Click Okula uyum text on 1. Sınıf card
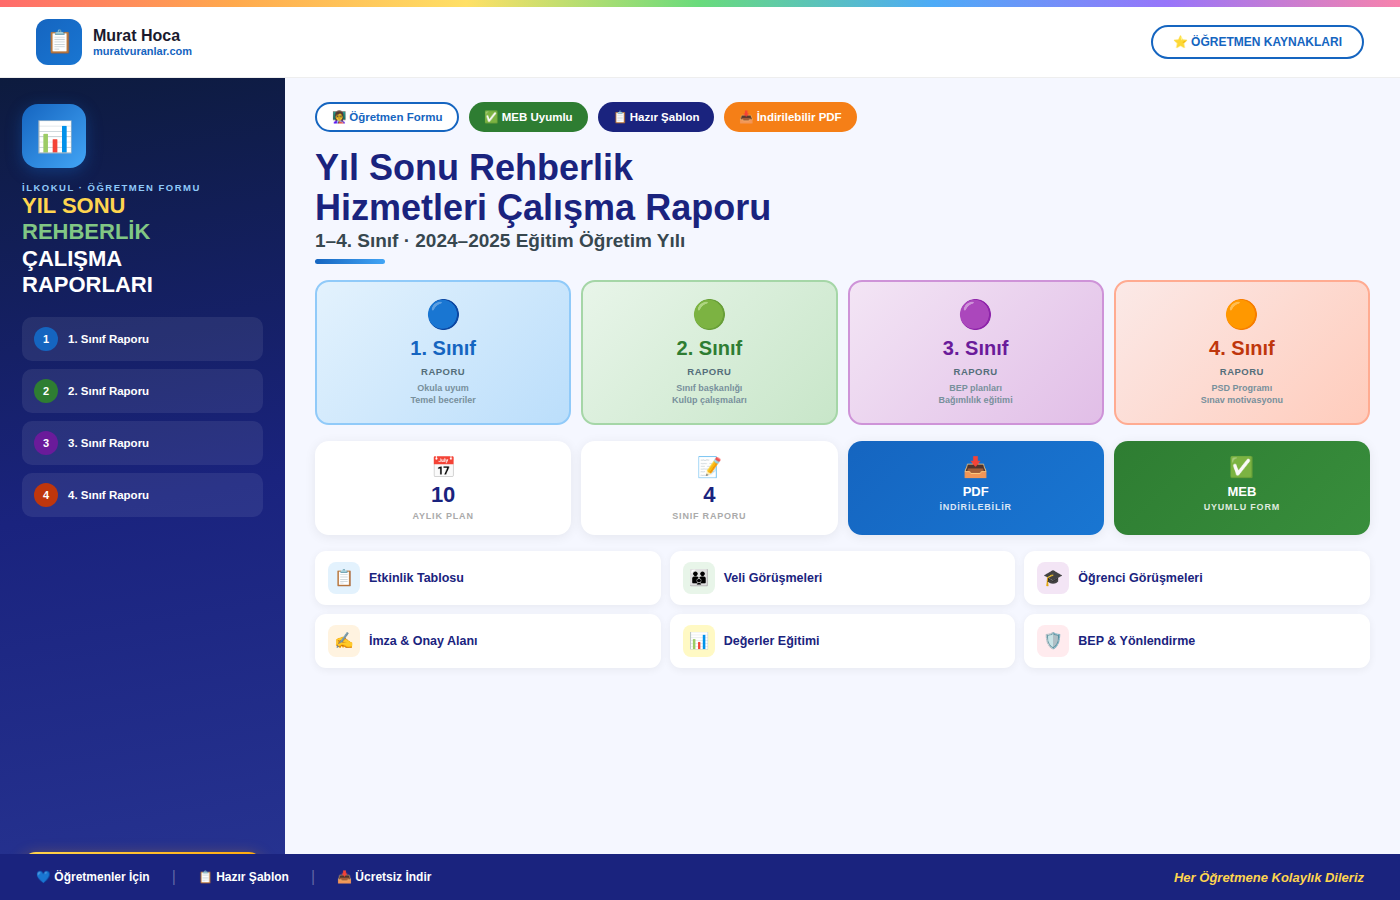The image size is (1400, 900). point(443,388)
